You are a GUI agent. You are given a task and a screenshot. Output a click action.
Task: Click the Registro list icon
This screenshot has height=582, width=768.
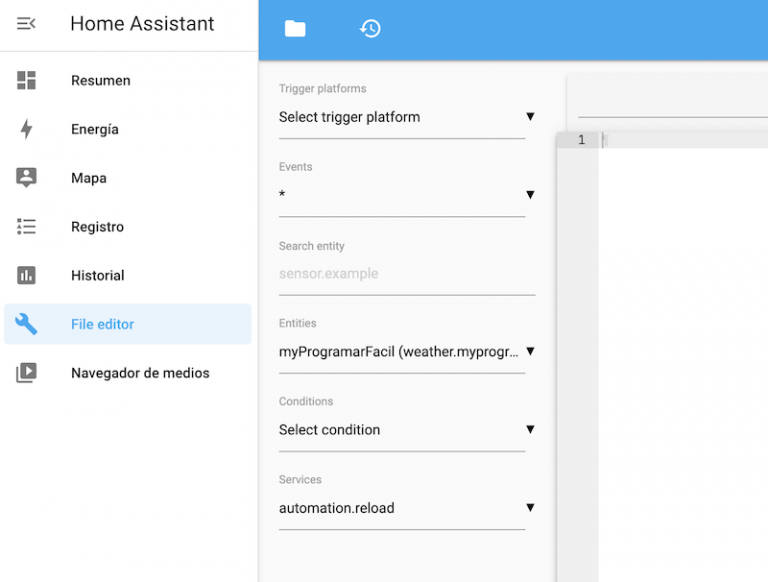point(26,226)
